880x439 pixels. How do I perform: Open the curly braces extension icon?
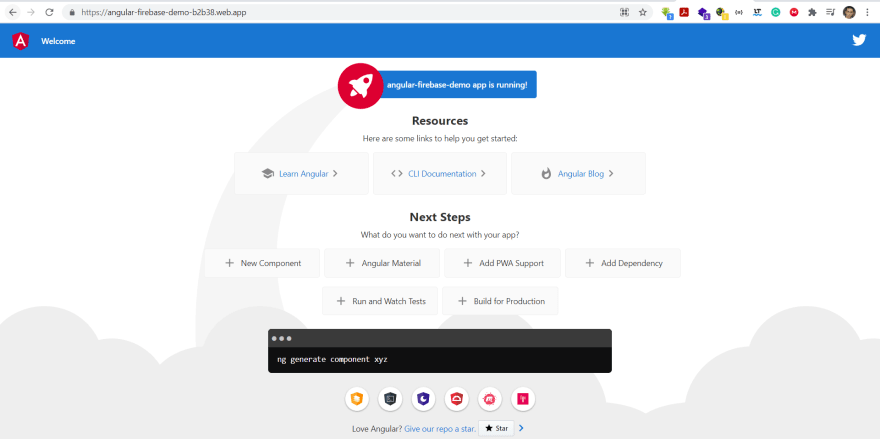pyautogui.click(x=739, y=12)
